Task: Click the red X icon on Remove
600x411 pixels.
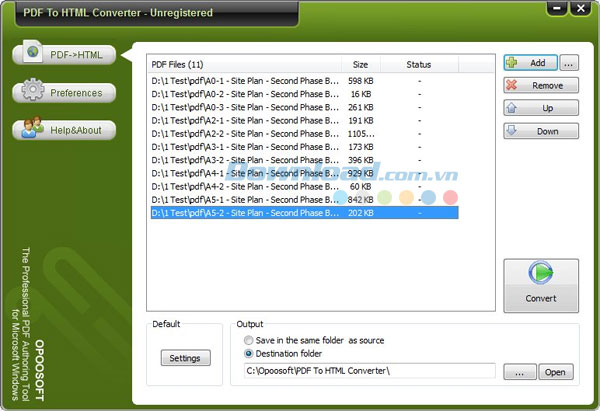Action: coord(512,85)
